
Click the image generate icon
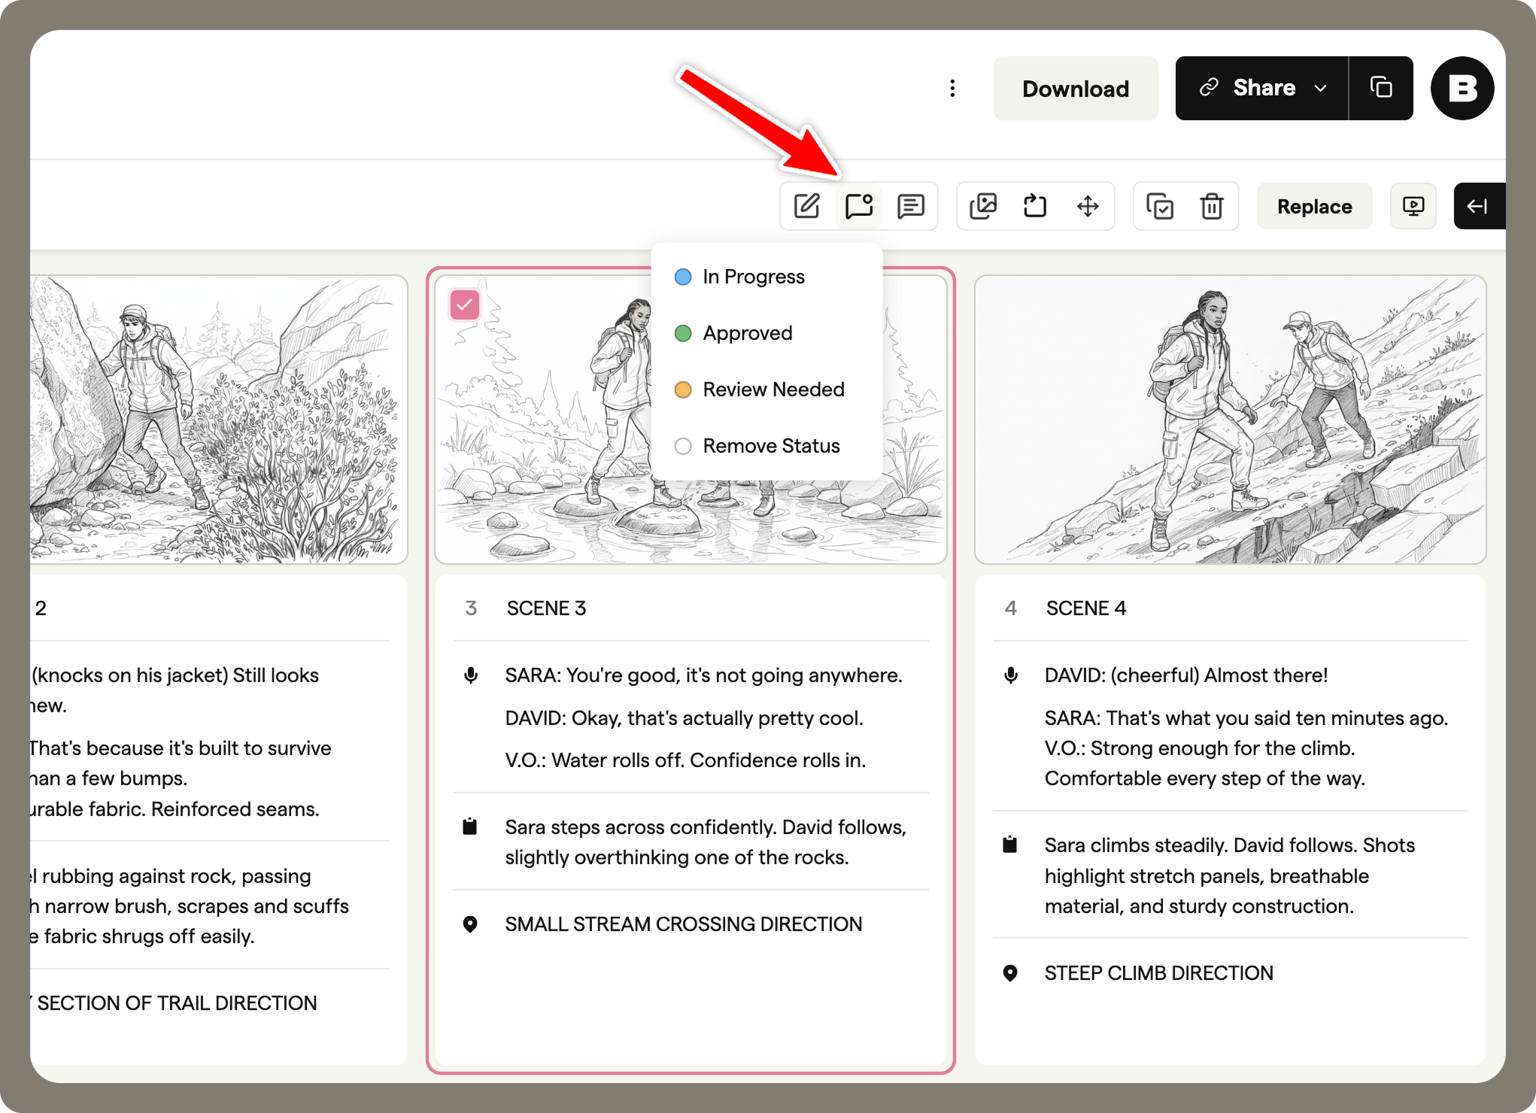983,206
